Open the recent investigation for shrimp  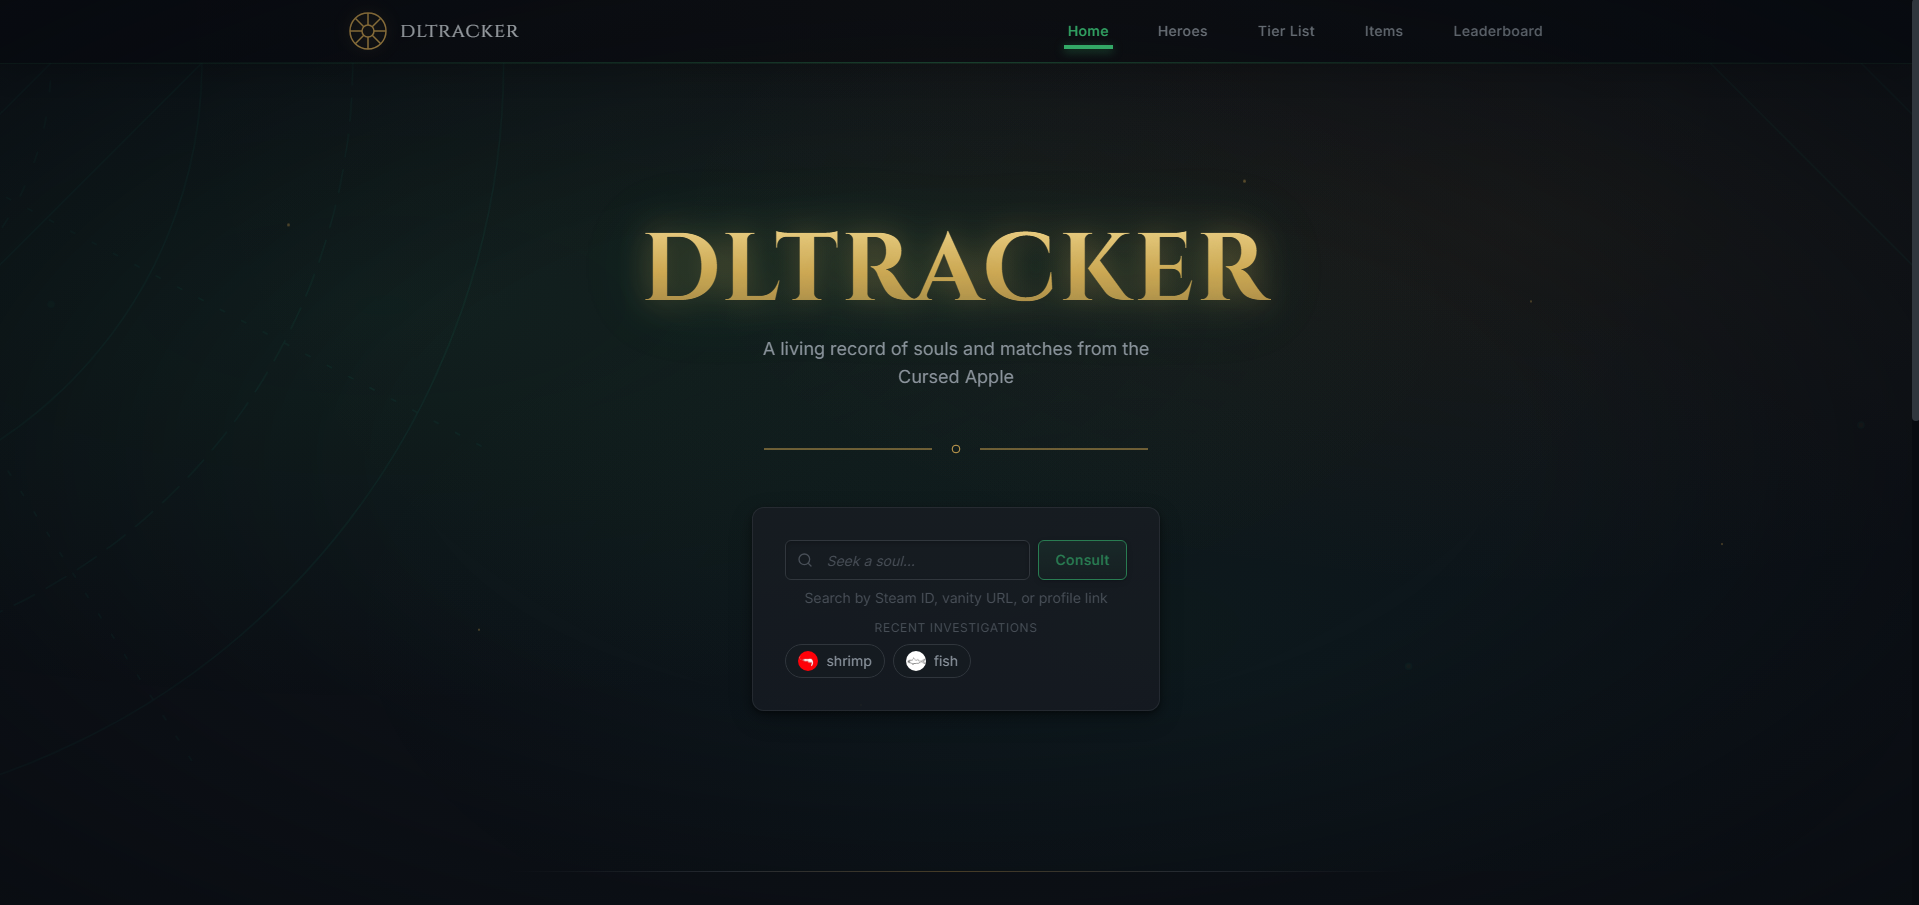point(834,661)
